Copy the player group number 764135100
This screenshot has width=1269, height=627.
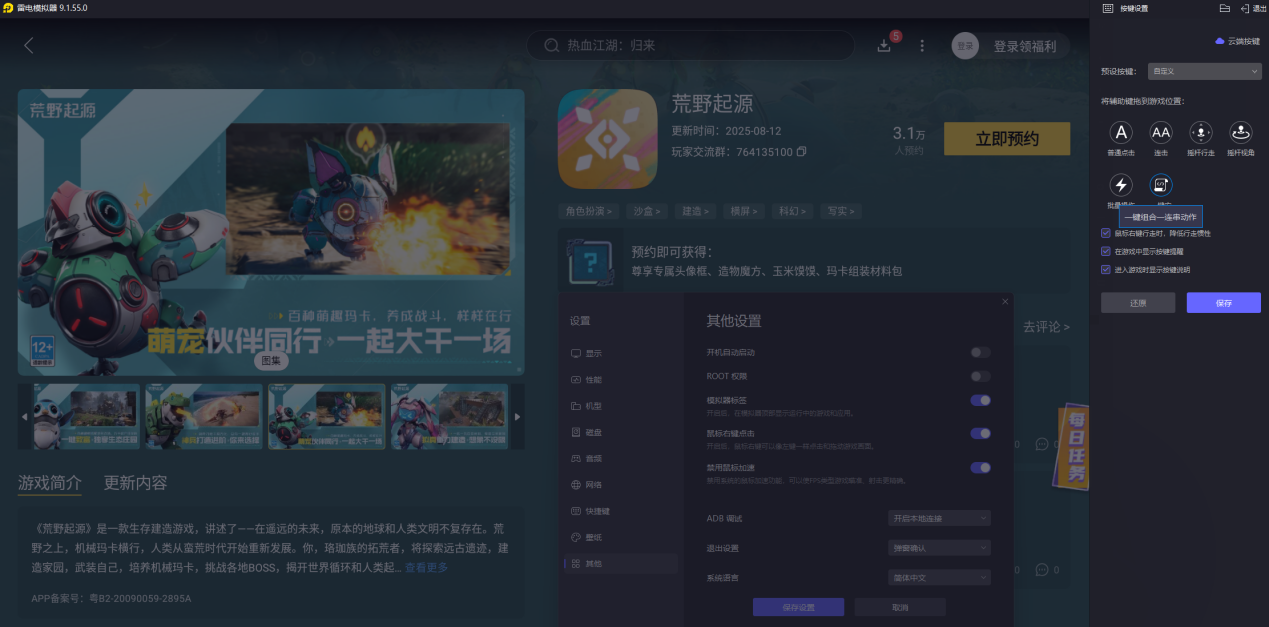tap(801, 152)
